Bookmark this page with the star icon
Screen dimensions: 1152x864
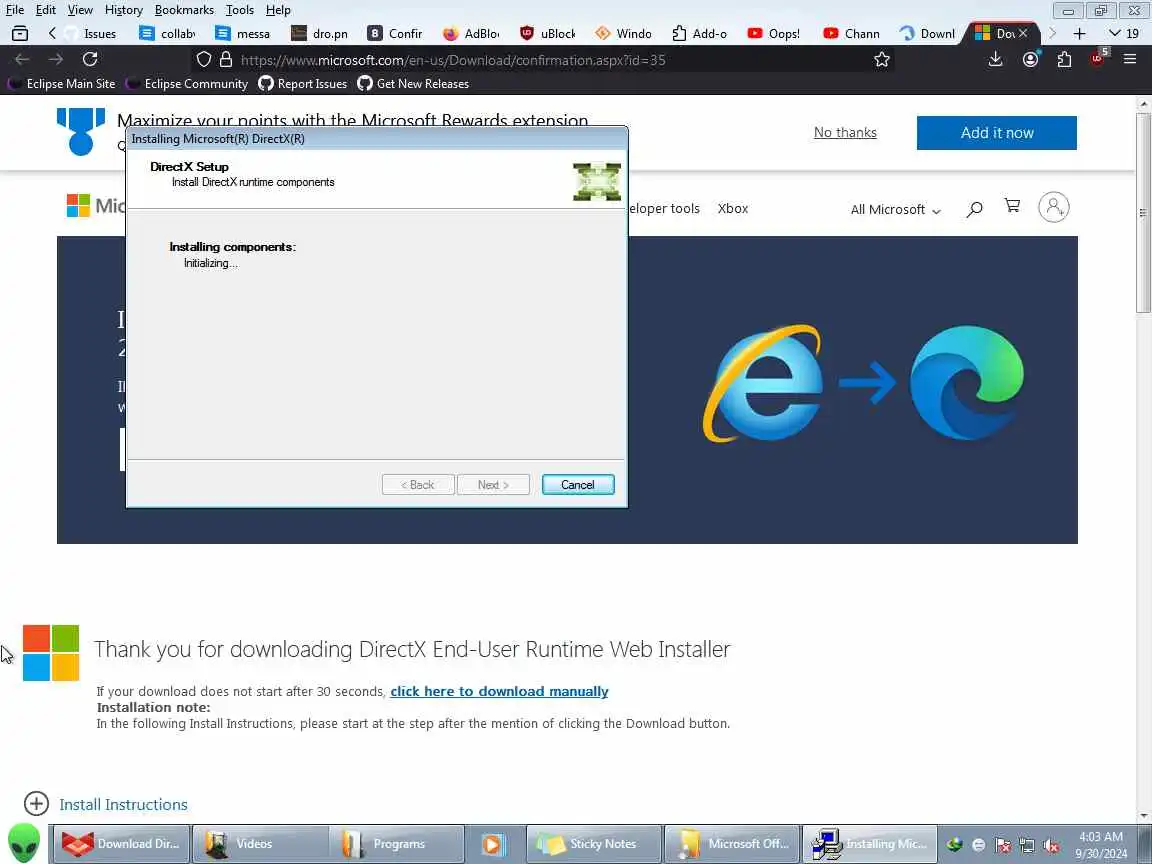[x=882, y=60]
